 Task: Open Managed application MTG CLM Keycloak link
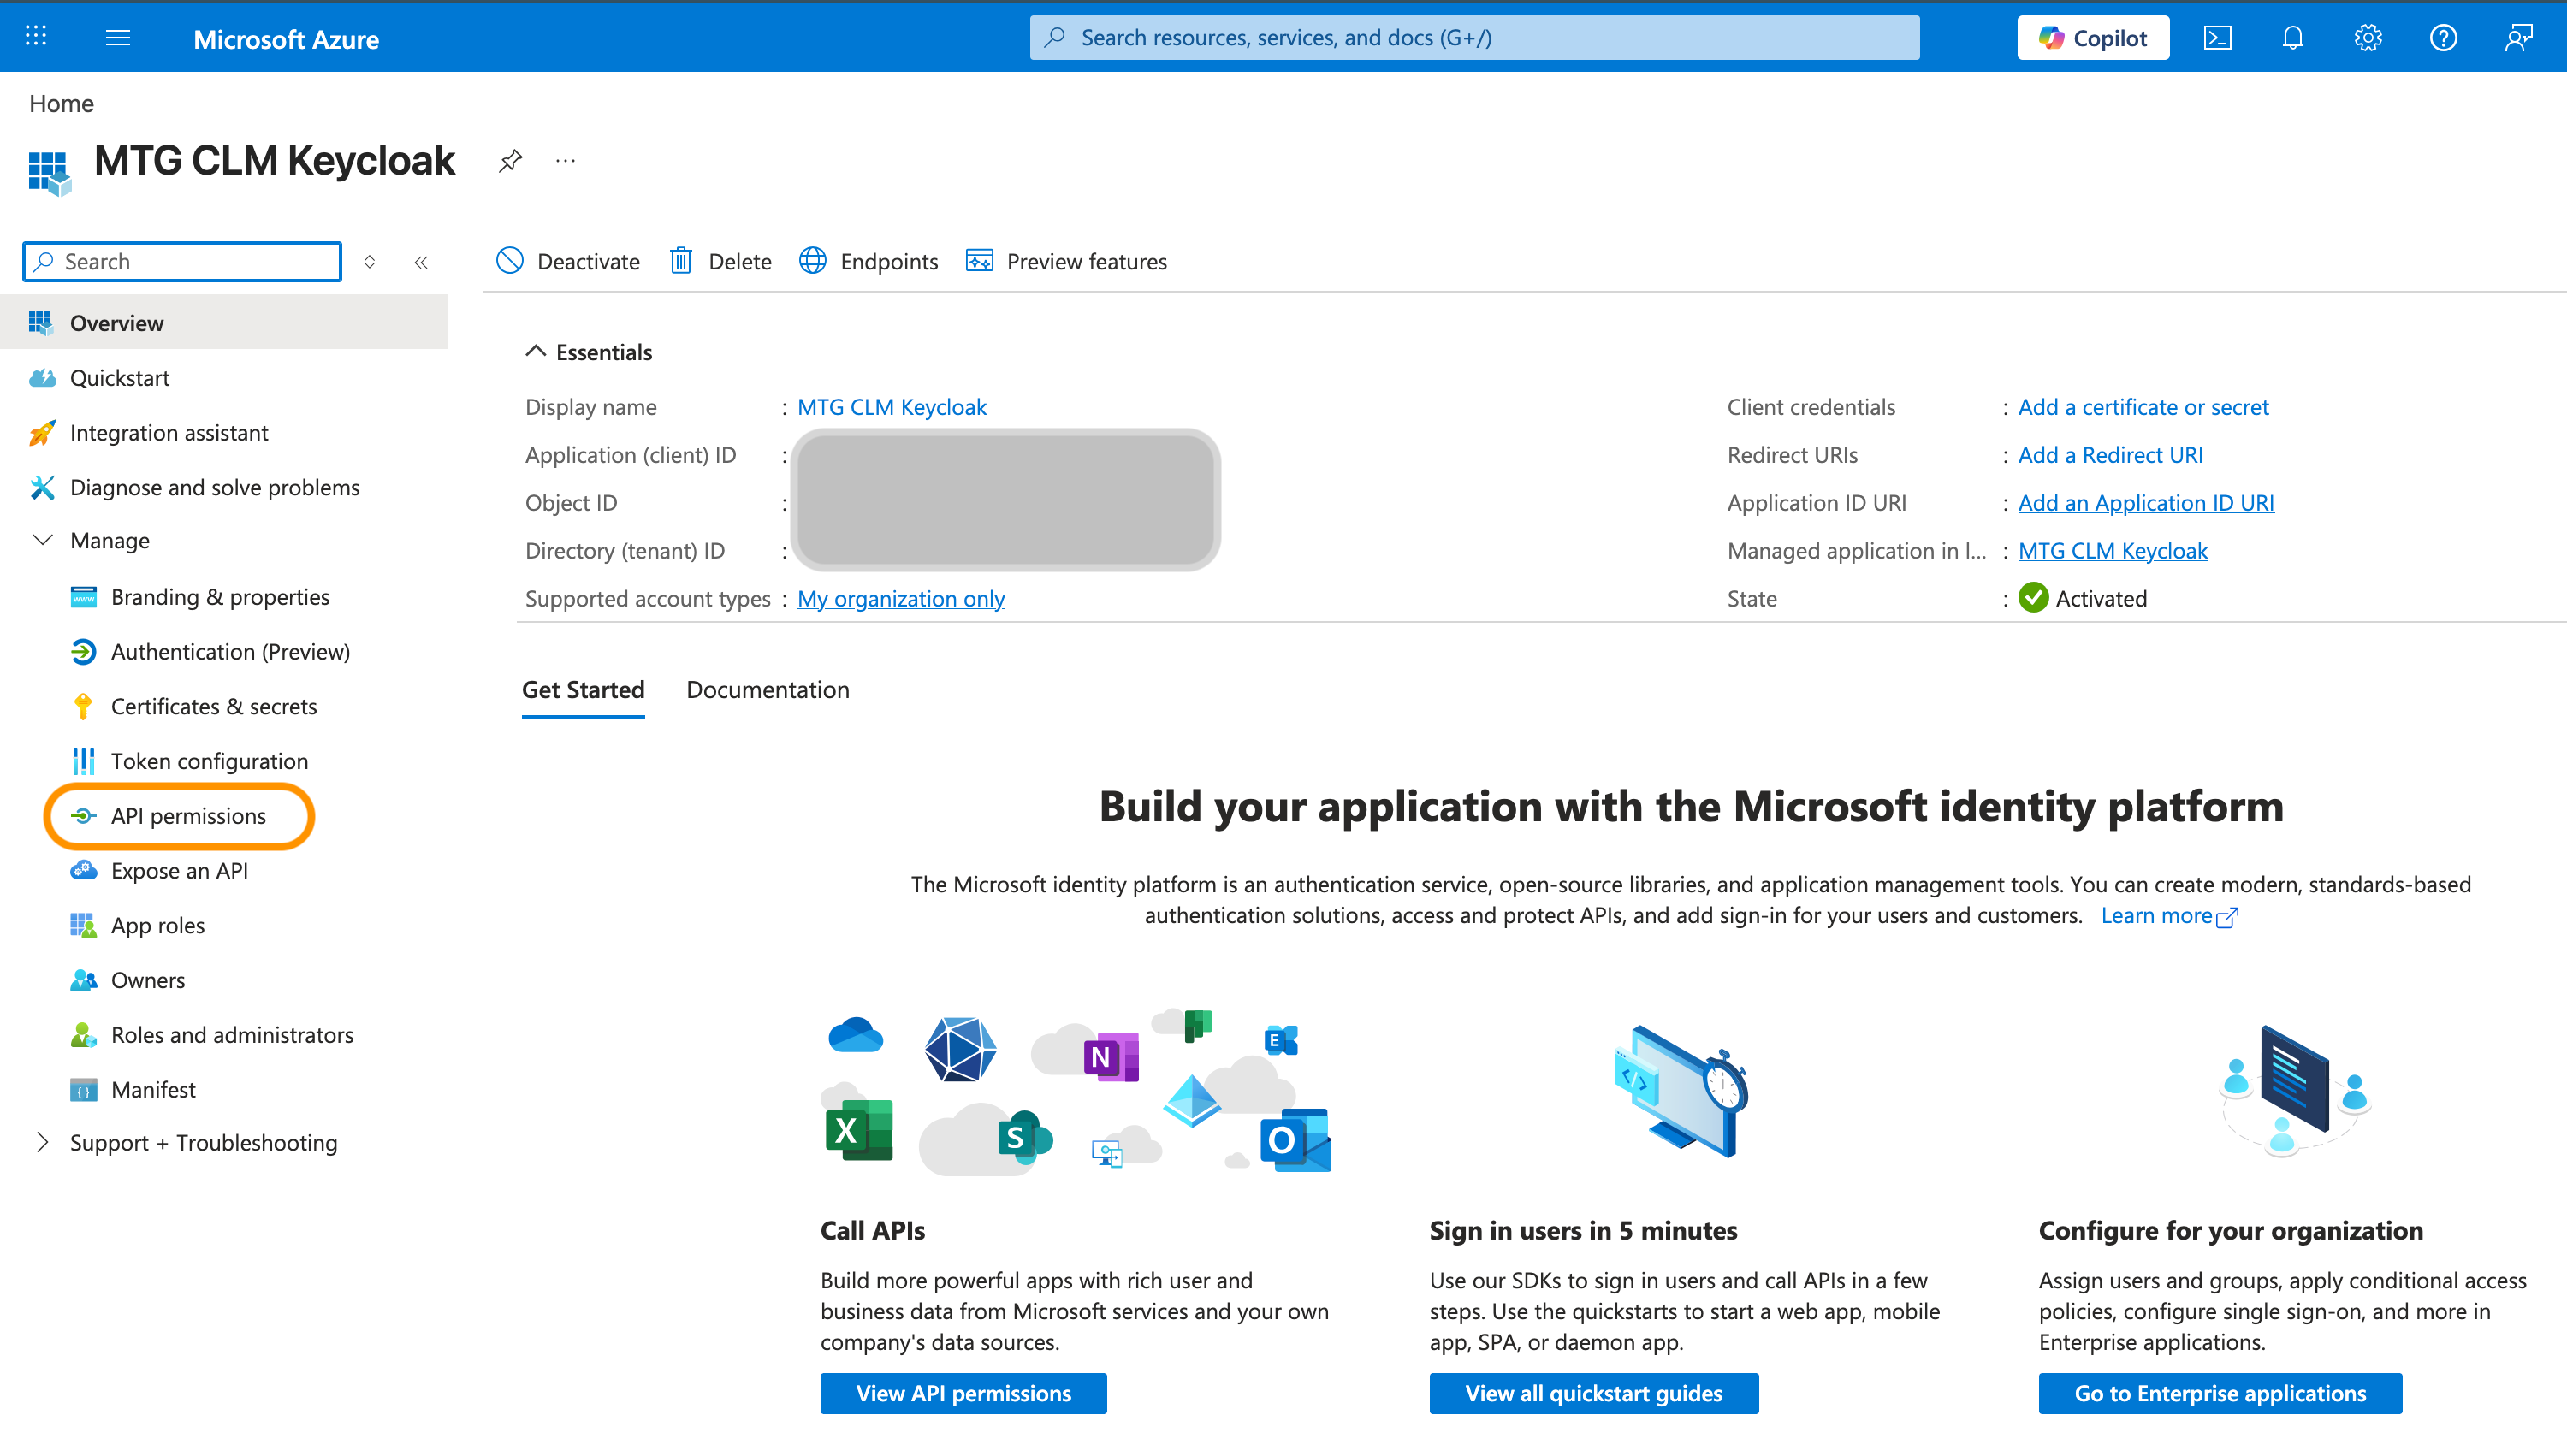pos(2113,551)
